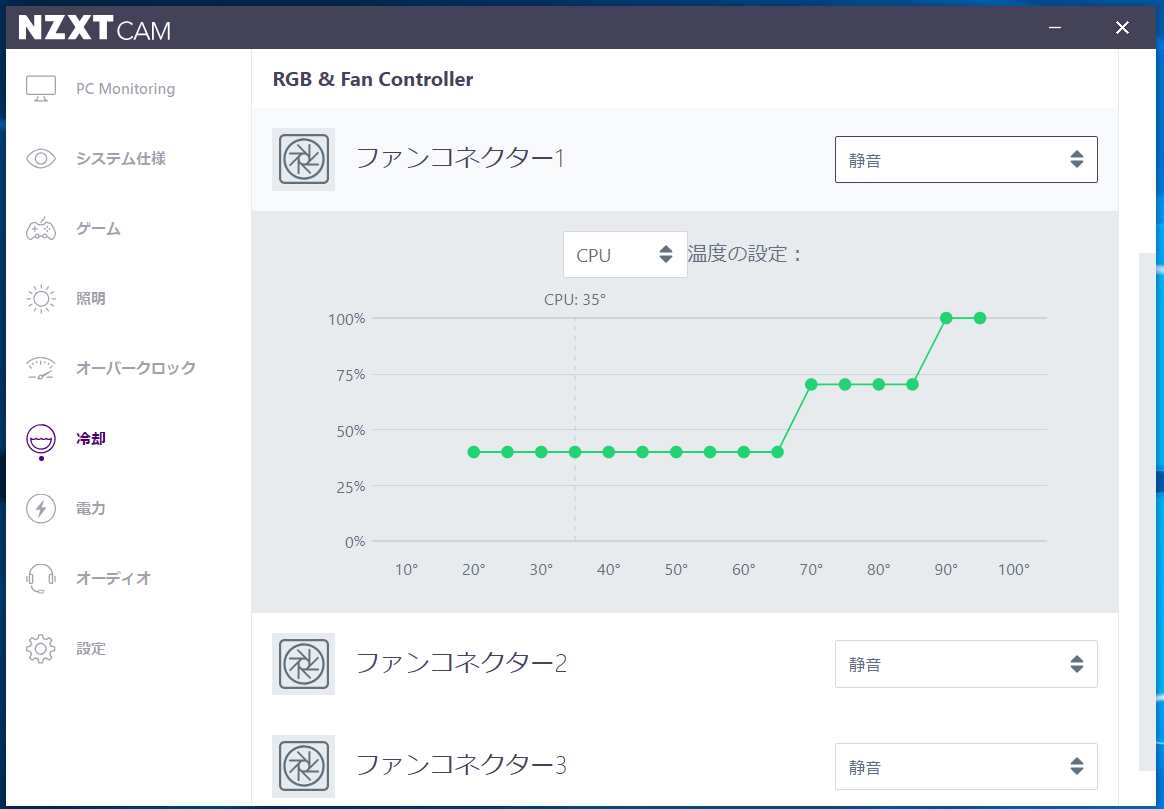
Task: Open the 静音 profile dropdown for ファンコネクター3
Action: pos(966,767)
